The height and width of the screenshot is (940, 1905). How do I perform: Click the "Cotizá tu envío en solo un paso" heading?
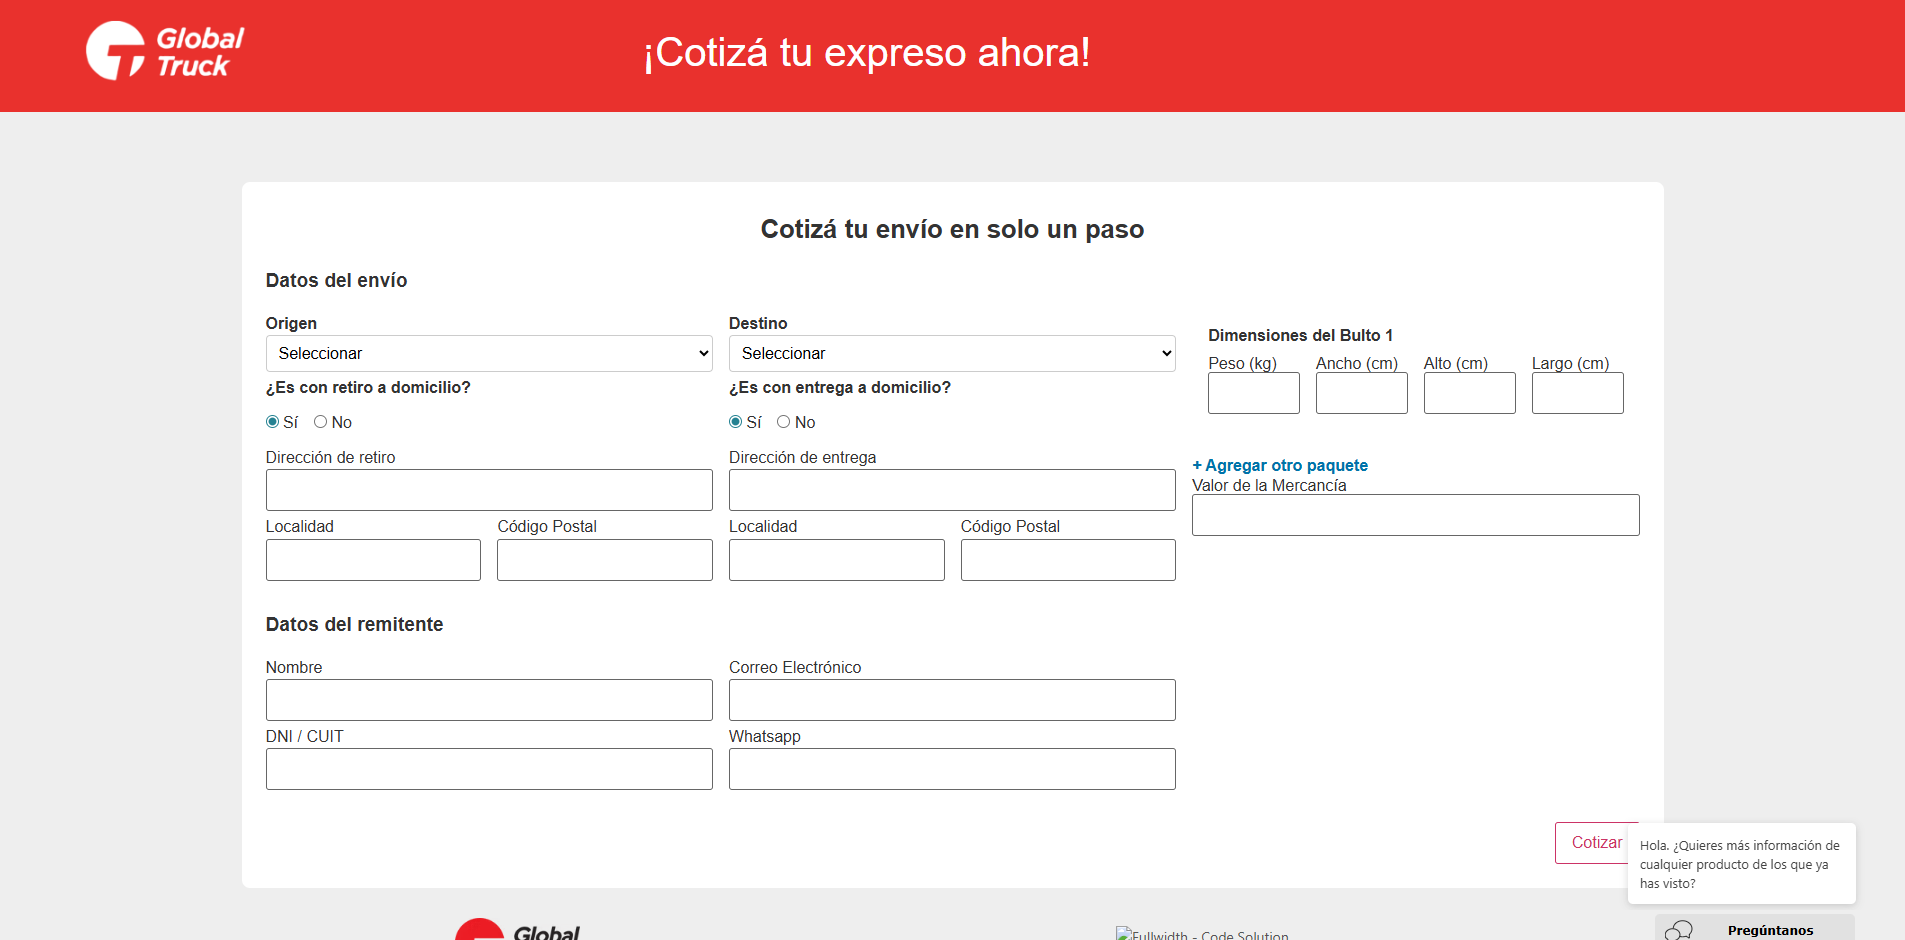952,229
